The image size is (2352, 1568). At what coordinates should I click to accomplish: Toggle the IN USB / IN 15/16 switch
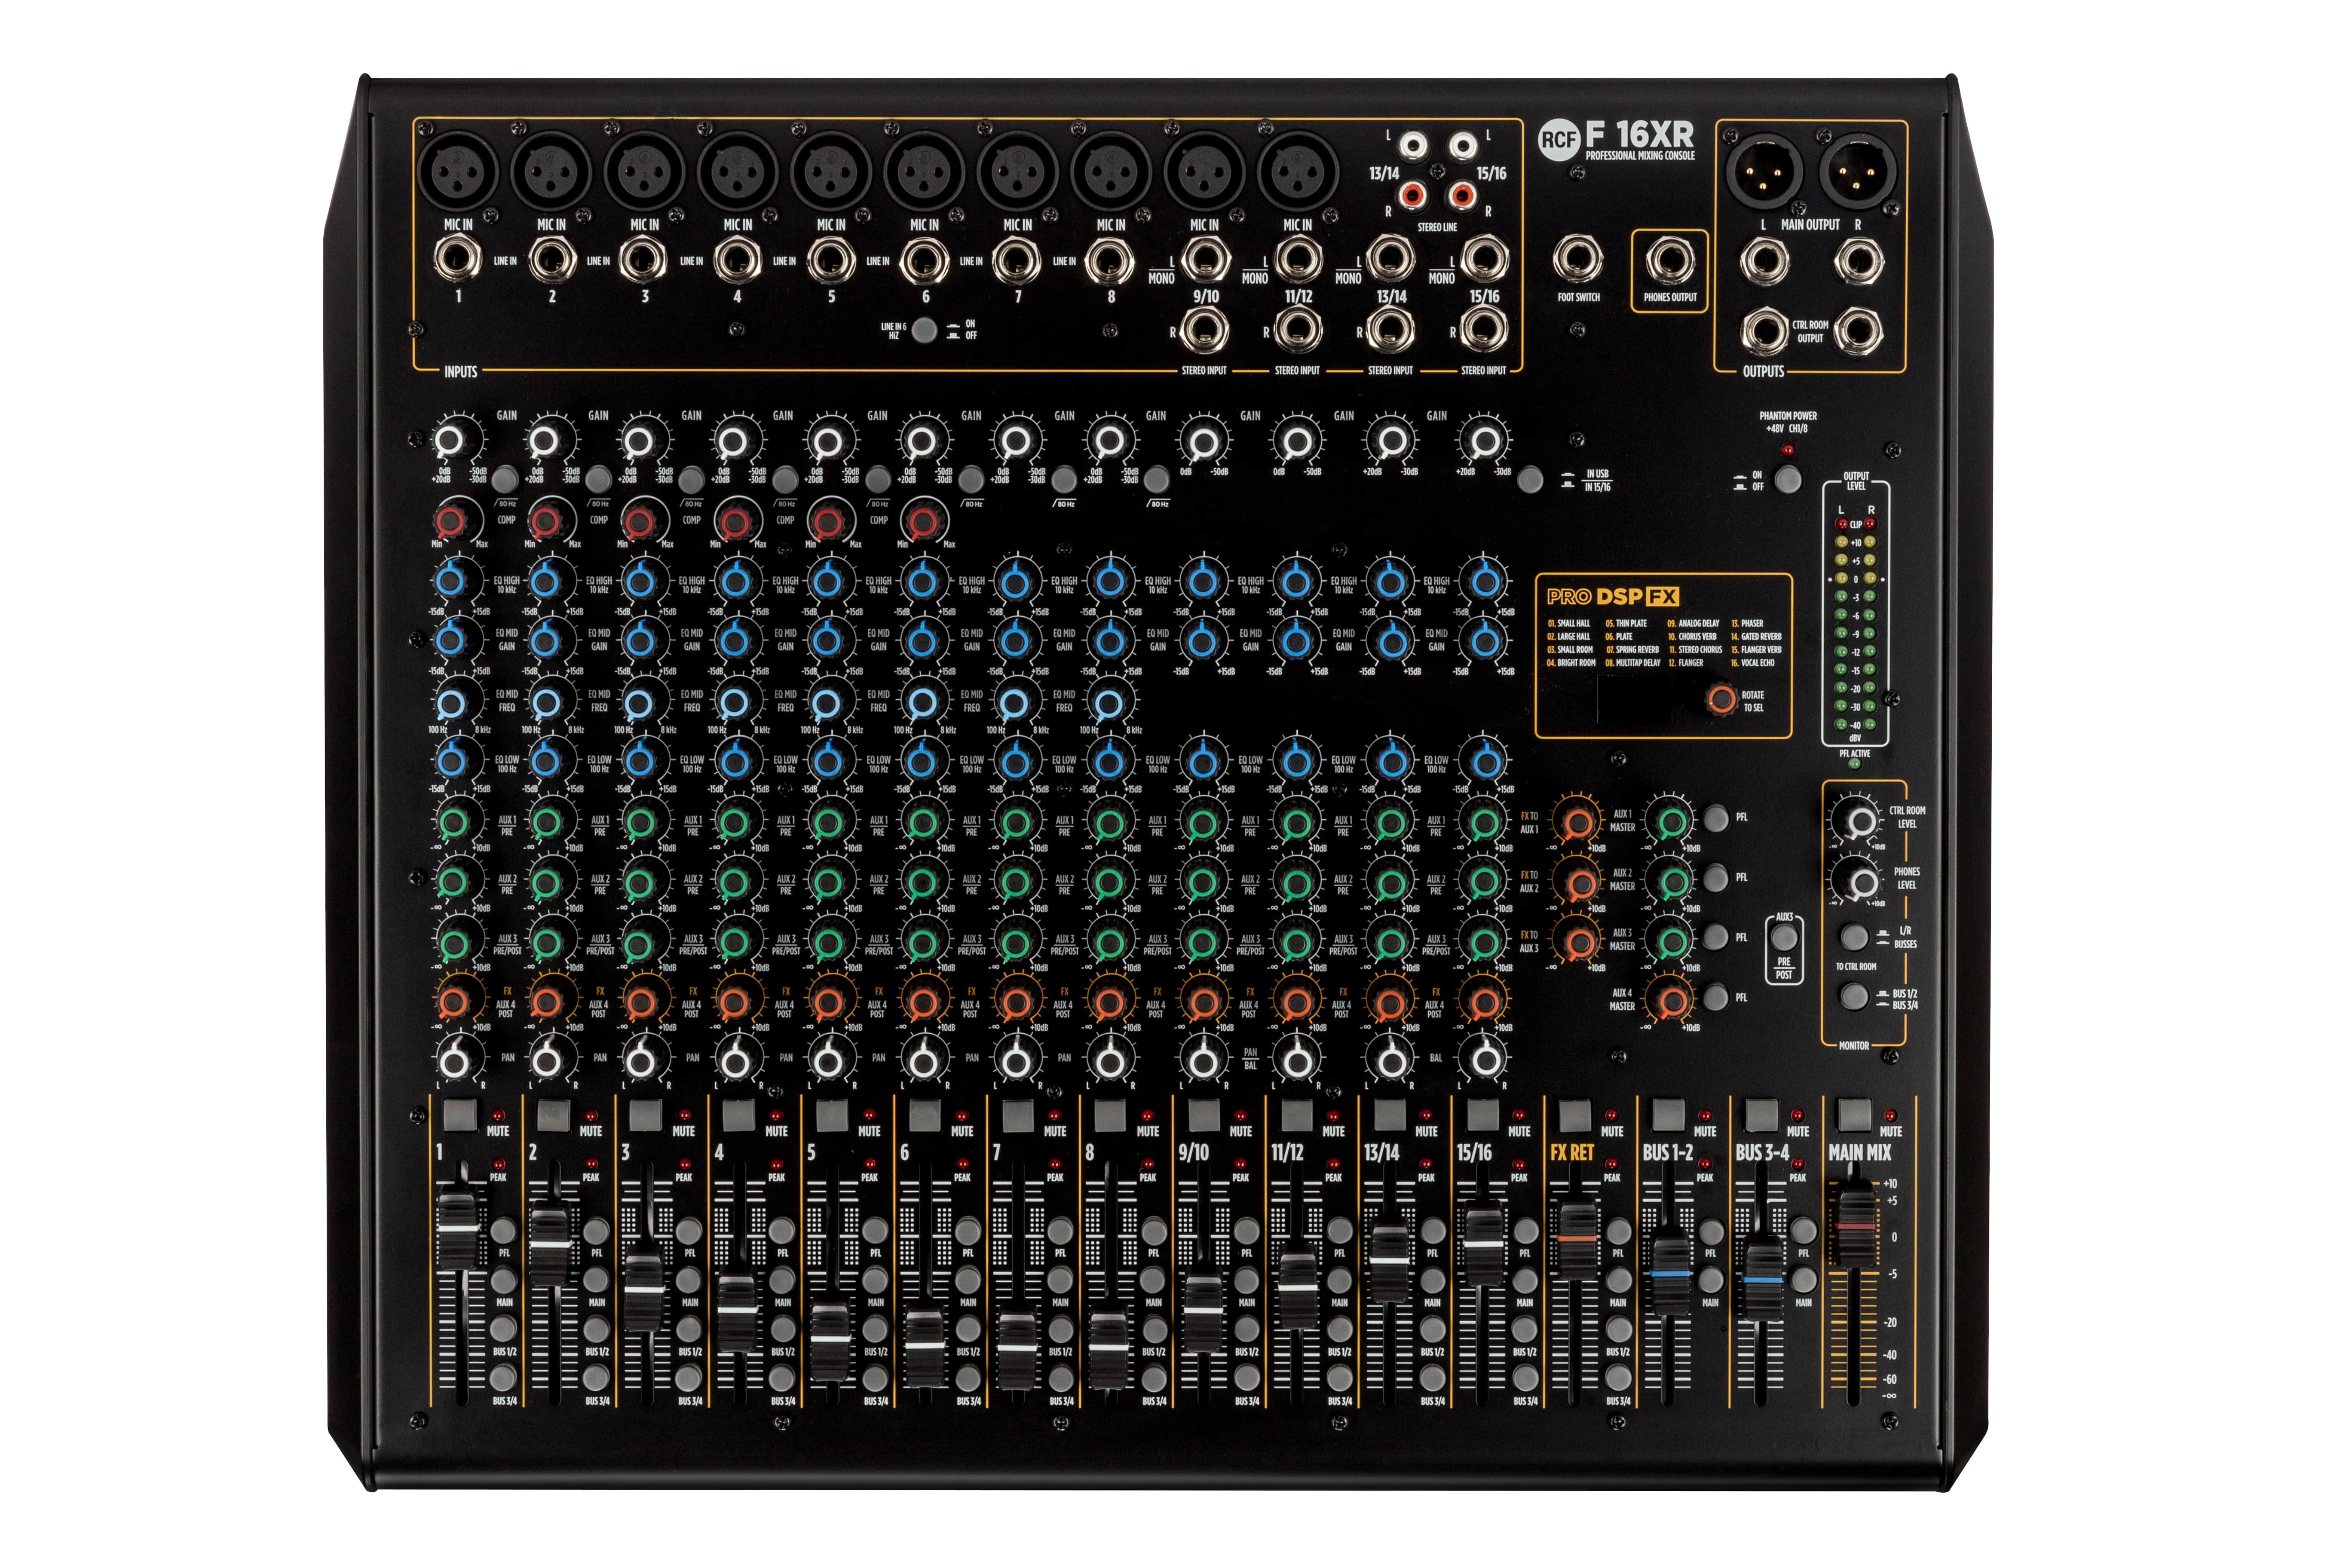pos(1530,480)
